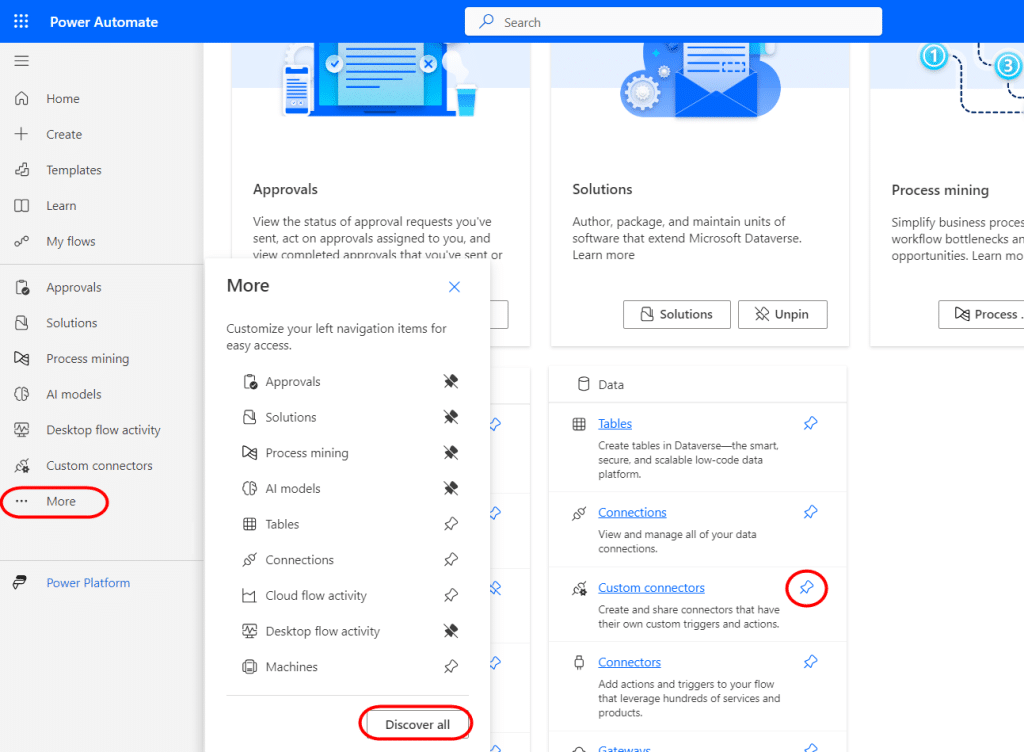The image size is (1024, 752).
Task: Unpin Approvals in the More dialog
Action: point(450,381)
